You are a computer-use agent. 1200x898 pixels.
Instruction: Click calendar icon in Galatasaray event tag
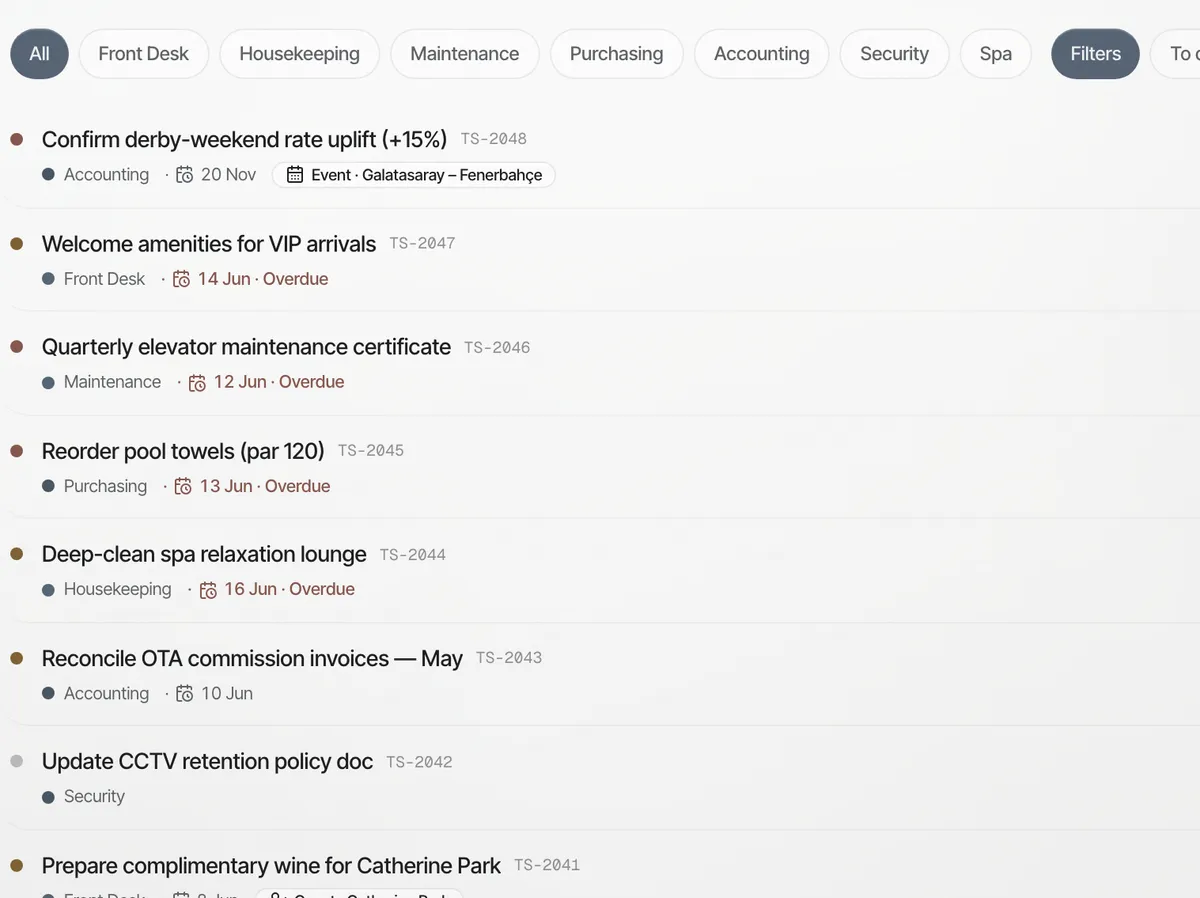(x=295, y=175)
